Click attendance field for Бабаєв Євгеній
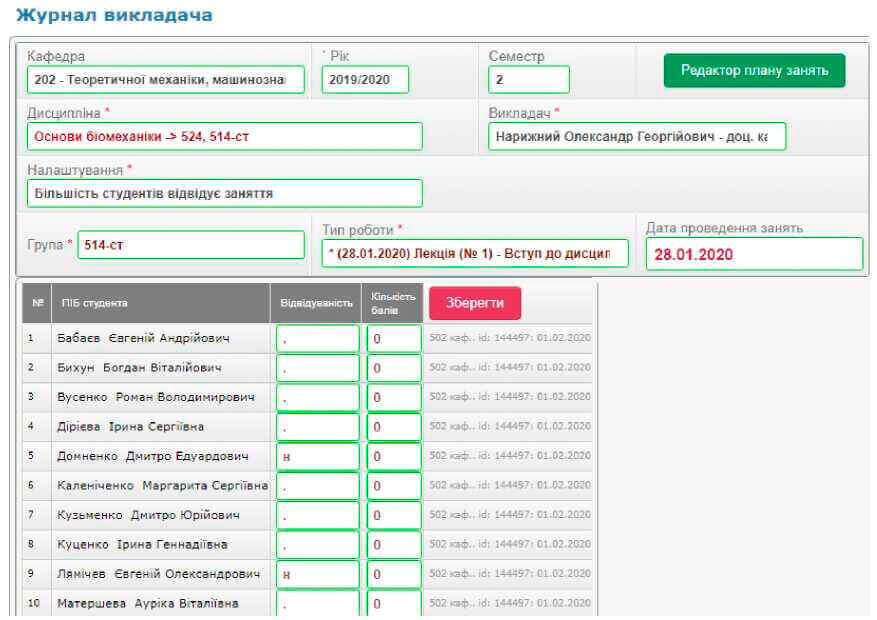Viewport: 877px width, 620px height. click(318, 339)
